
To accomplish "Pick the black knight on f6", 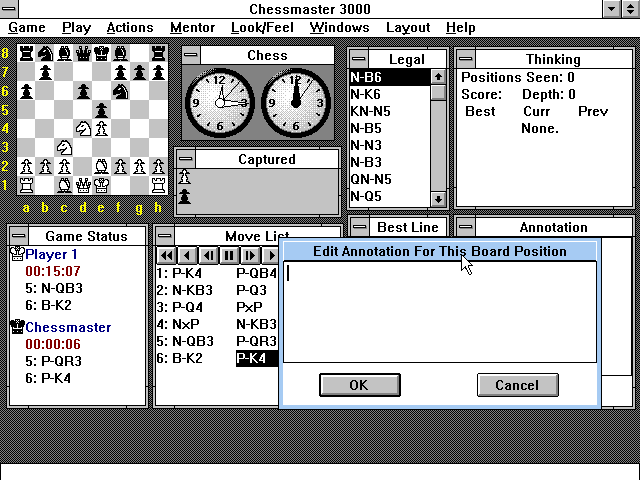I will point(120,91).
